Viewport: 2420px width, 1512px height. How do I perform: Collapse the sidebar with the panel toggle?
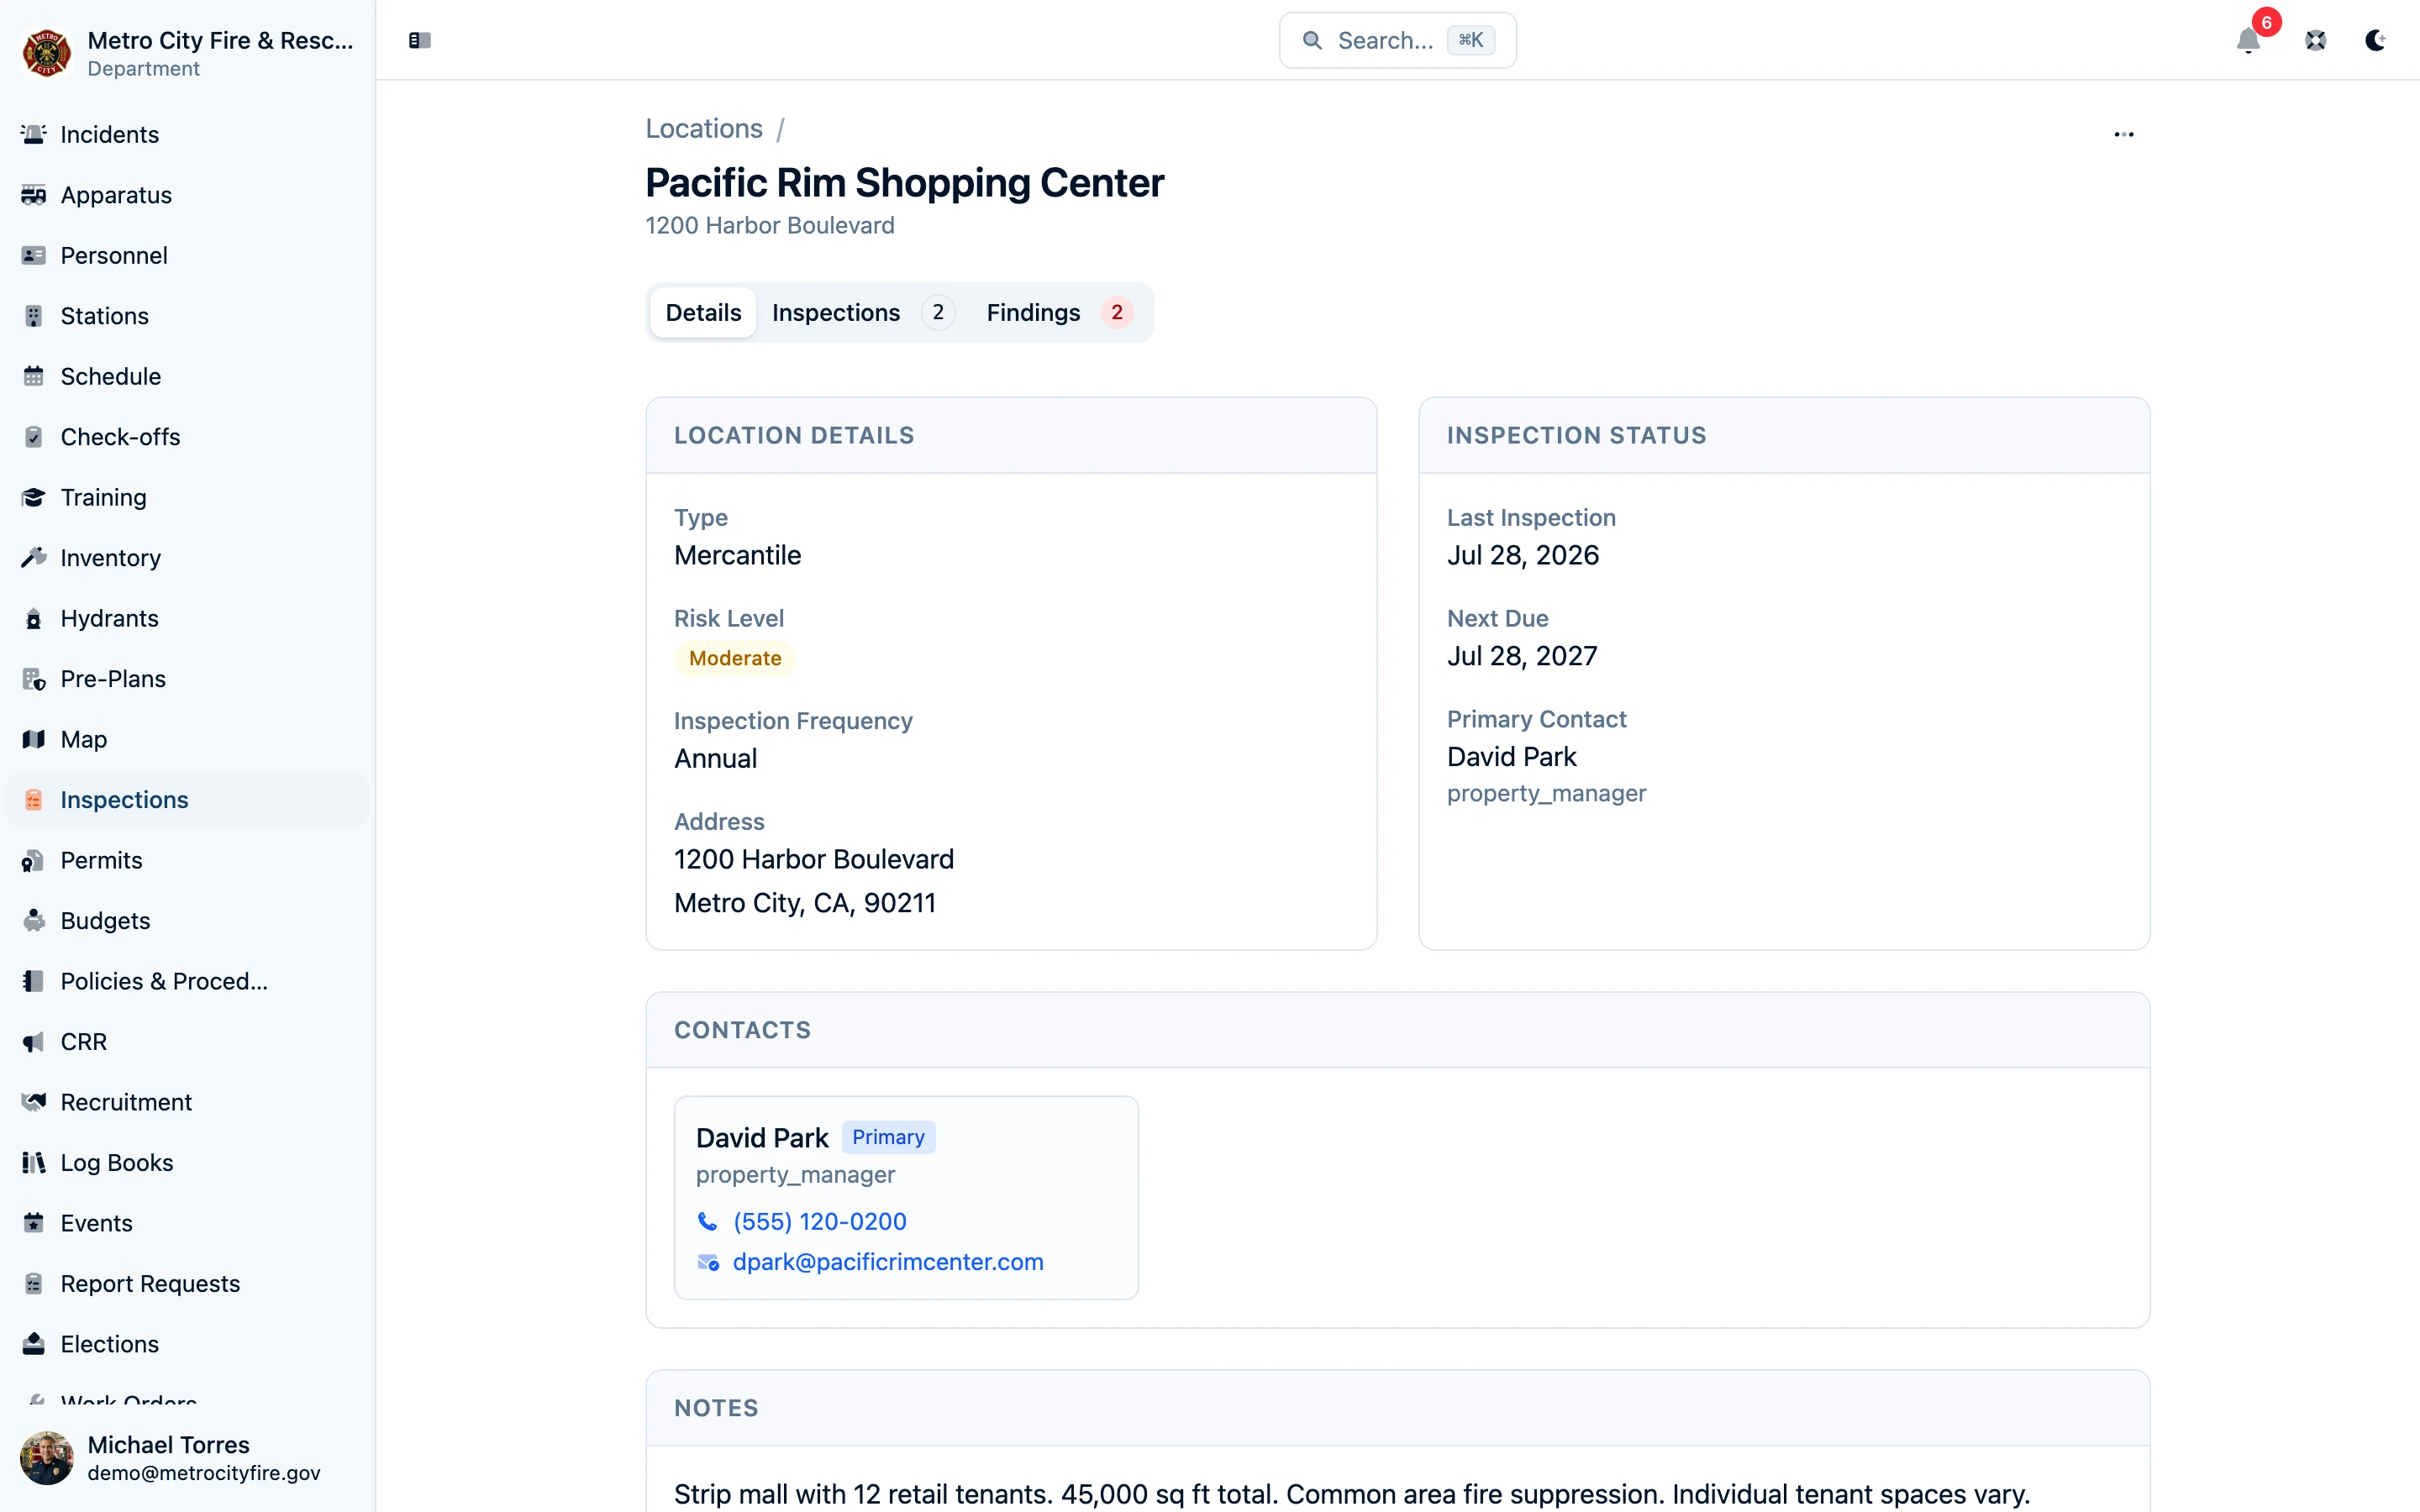[420, 40]
